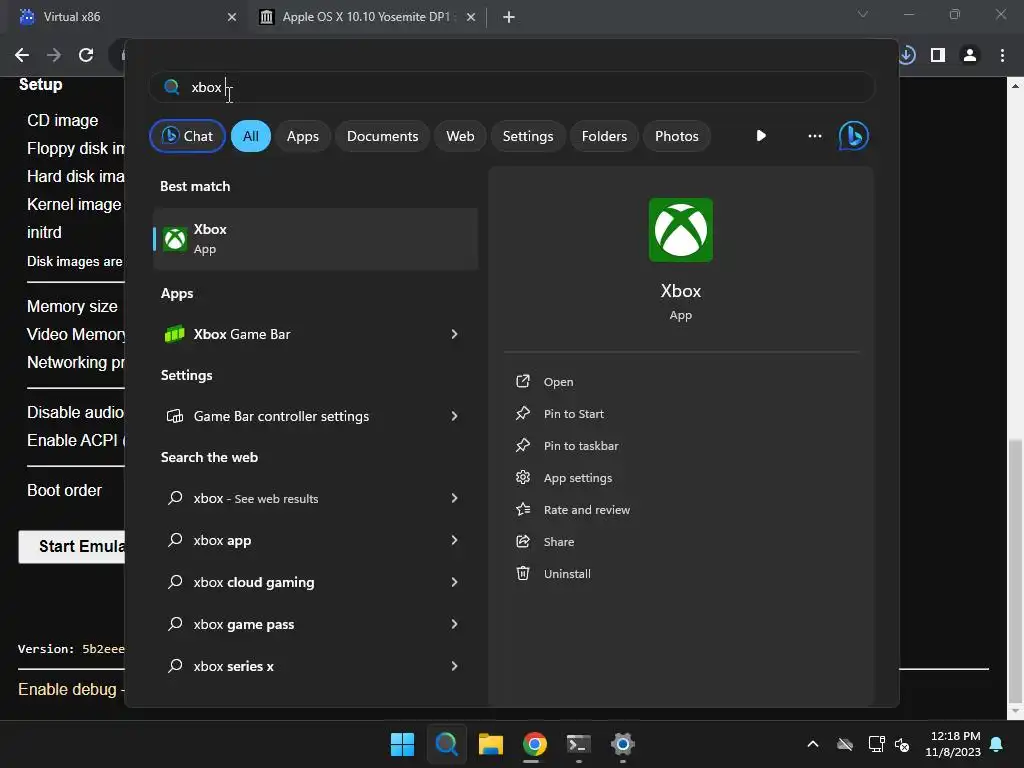Click the search magnifier icon in search box
This screenshot has height=768, width=1024.
pyautogui.click(x=171, y=87)
